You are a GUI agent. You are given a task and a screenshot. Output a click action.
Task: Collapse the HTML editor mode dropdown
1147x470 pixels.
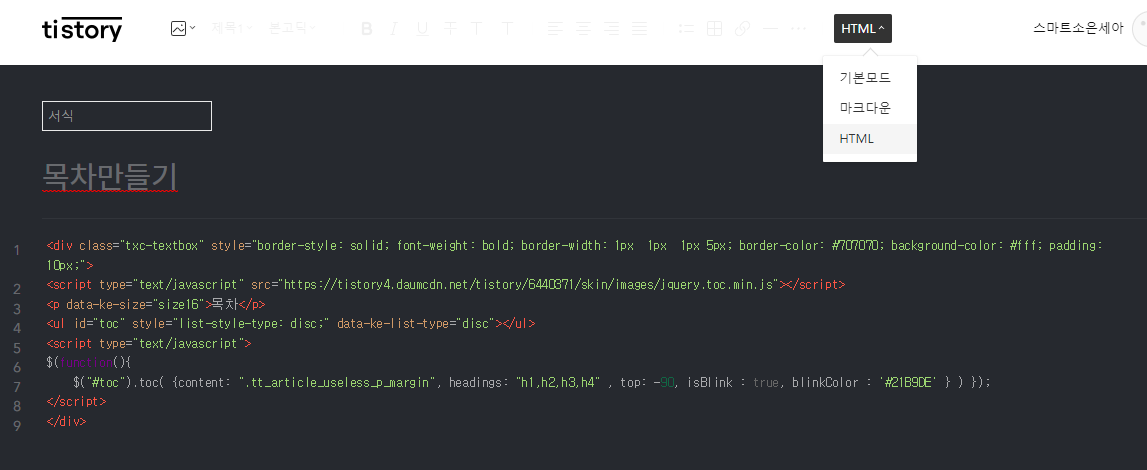[862, 29]
